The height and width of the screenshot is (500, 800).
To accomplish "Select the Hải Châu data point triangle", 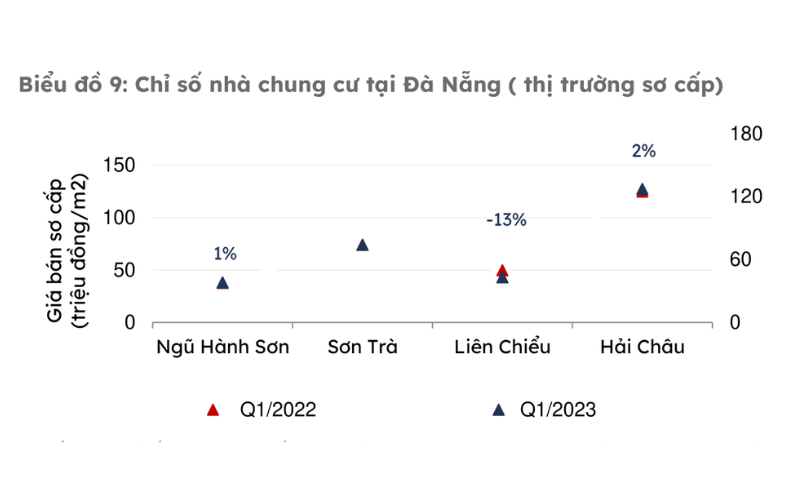I will (642, 190).
